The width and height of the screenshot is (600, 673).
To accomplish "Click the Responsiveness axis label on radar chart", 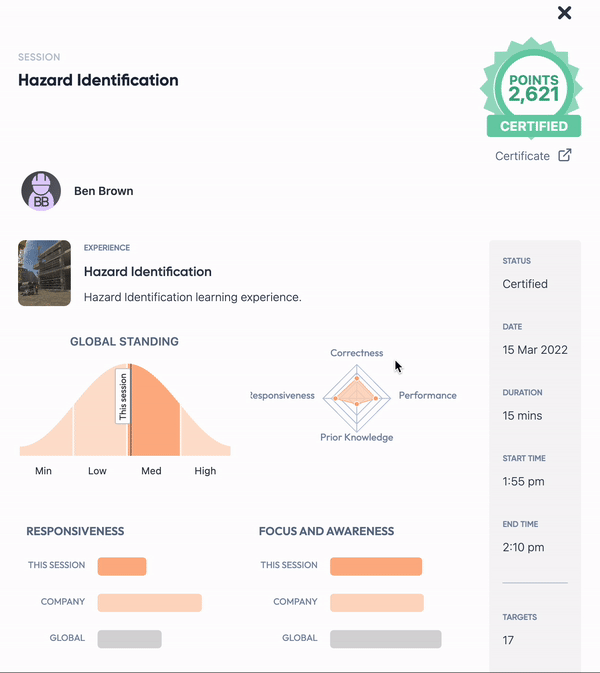I will click(x=282, y=395).
